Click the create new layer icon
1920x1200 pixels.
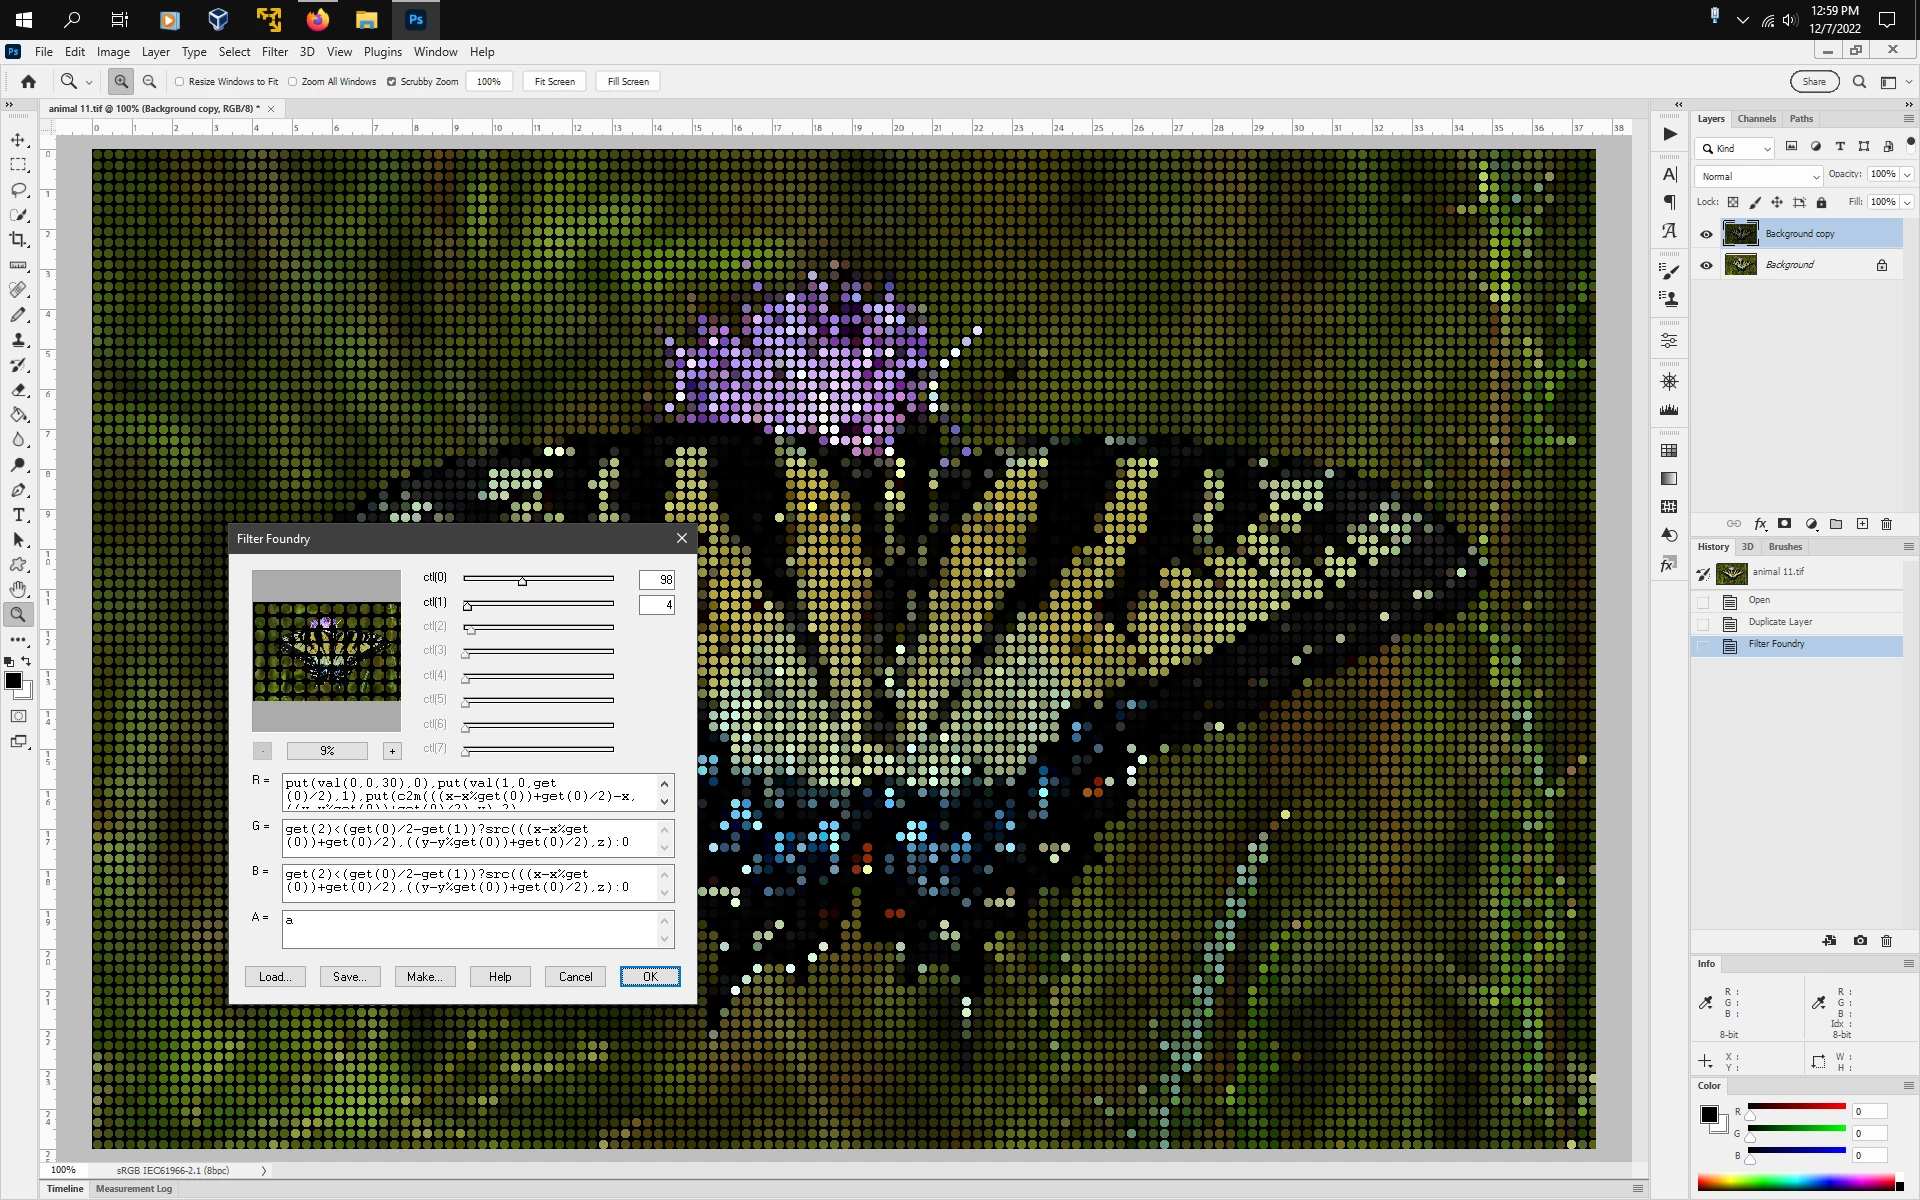coord(1862,524)
